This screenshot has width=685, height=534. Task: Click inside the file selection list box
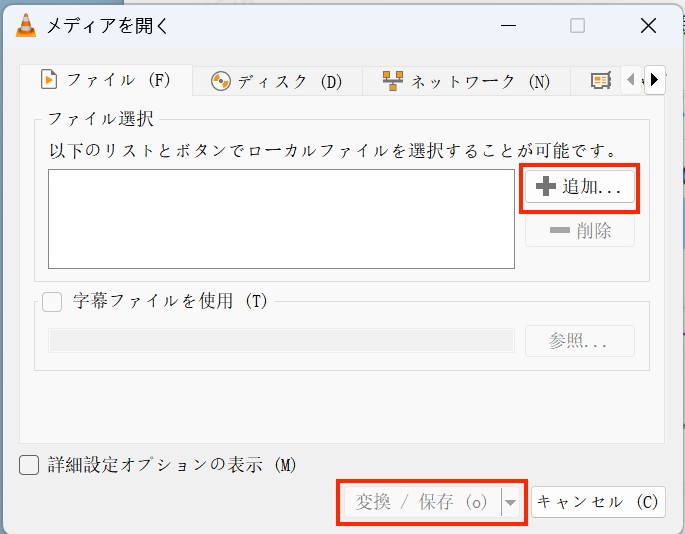point(281,219)
